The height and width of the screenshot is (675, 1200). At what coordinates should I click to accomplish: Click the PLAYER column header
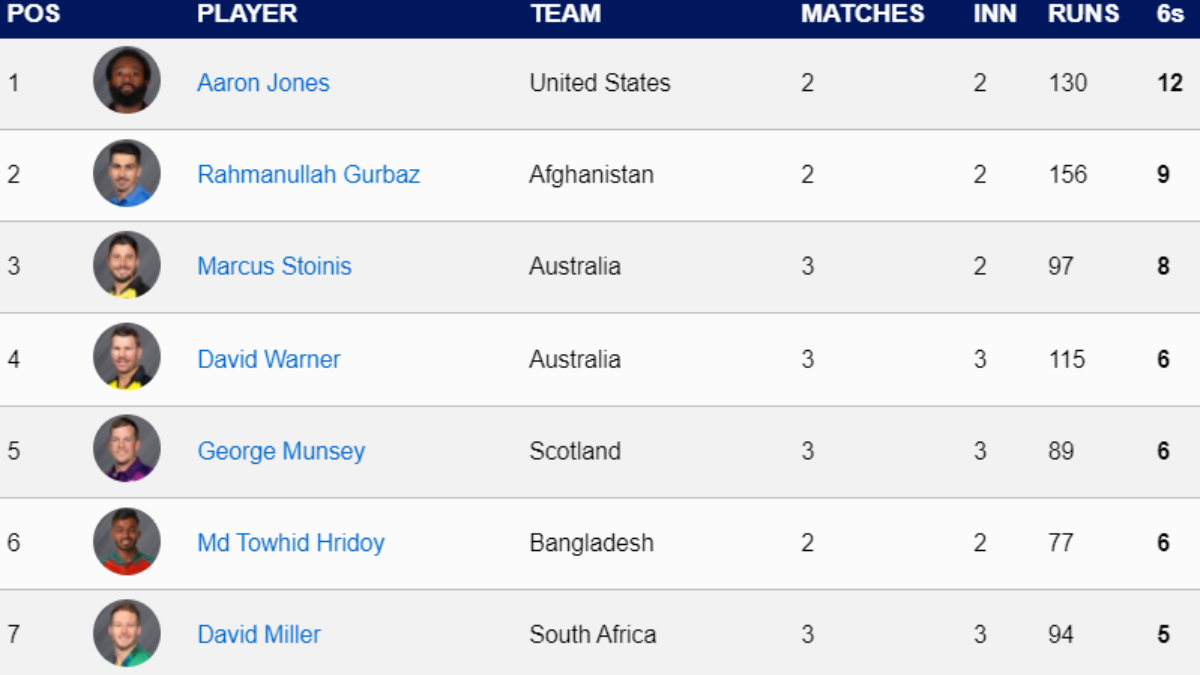(x=247, y=14)
